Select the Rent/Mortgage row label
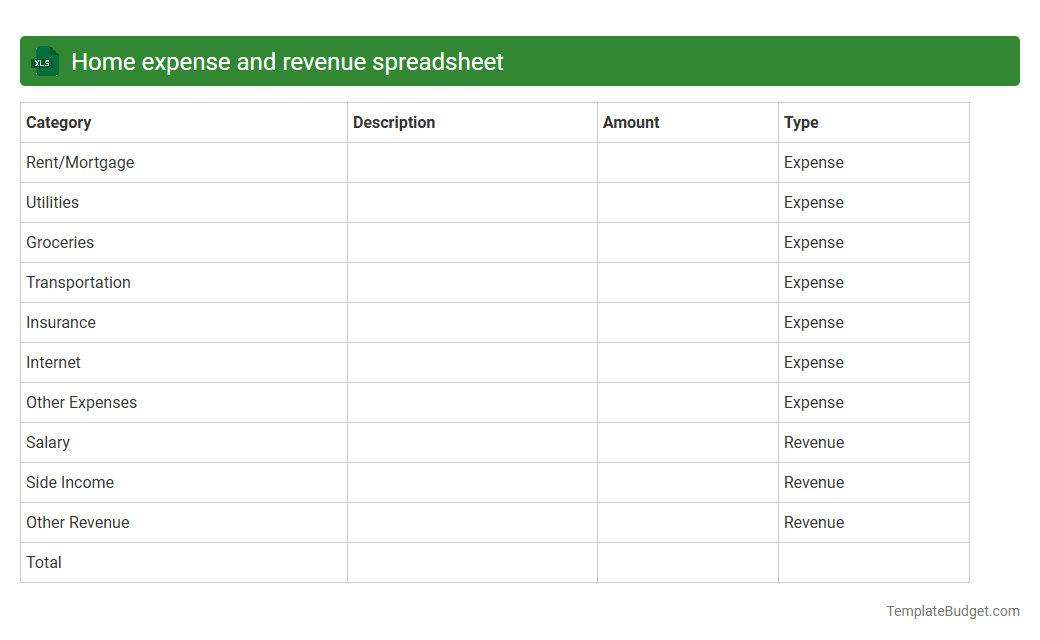1040x640 pixels. [x=80, y=162]
